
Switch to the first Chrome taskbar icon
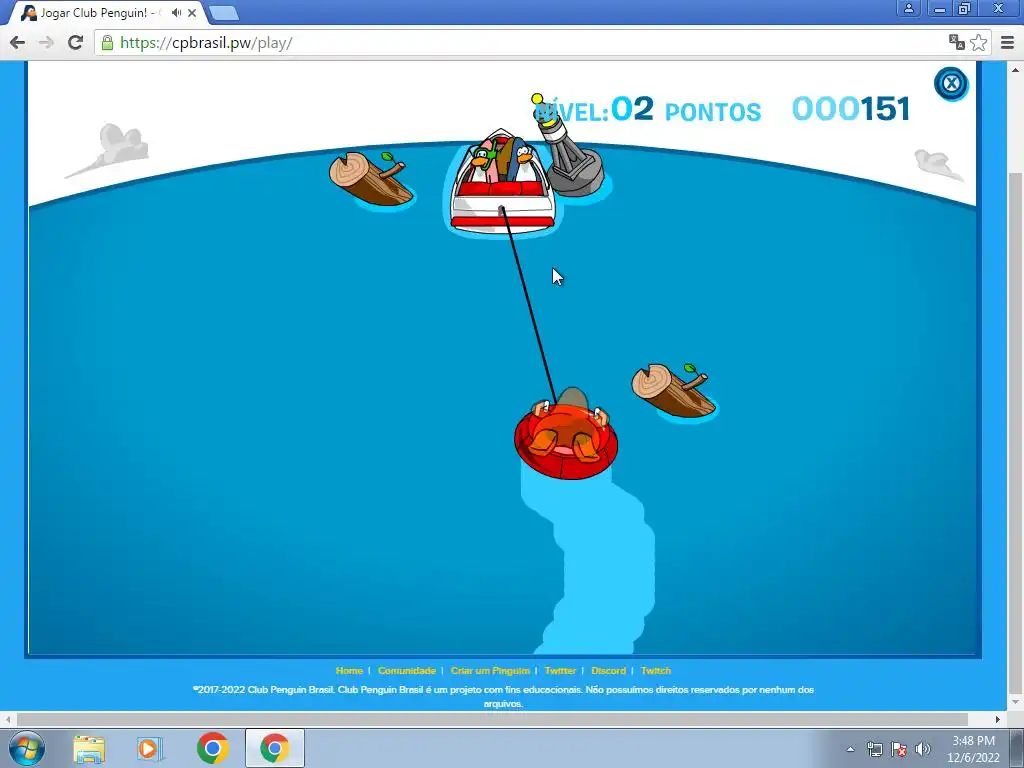coord(213,748)
